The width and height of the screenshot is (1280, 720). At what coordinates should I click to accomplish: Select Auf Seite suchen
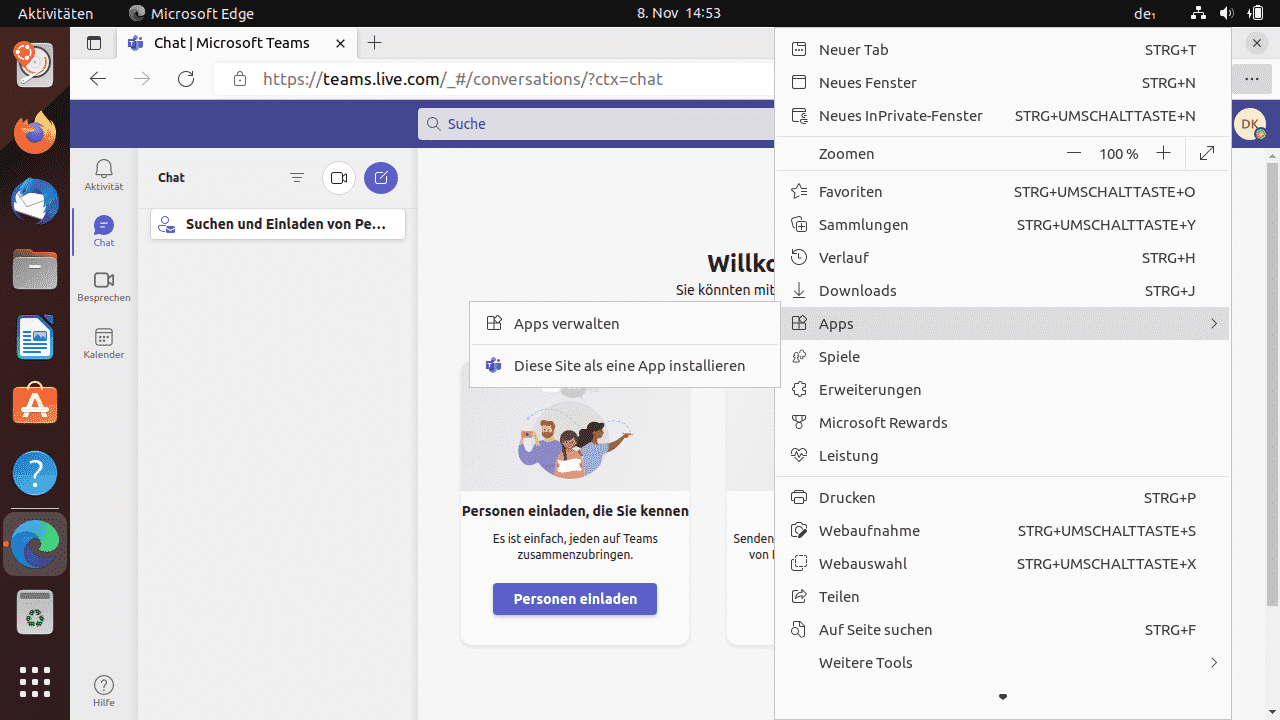1002,630
